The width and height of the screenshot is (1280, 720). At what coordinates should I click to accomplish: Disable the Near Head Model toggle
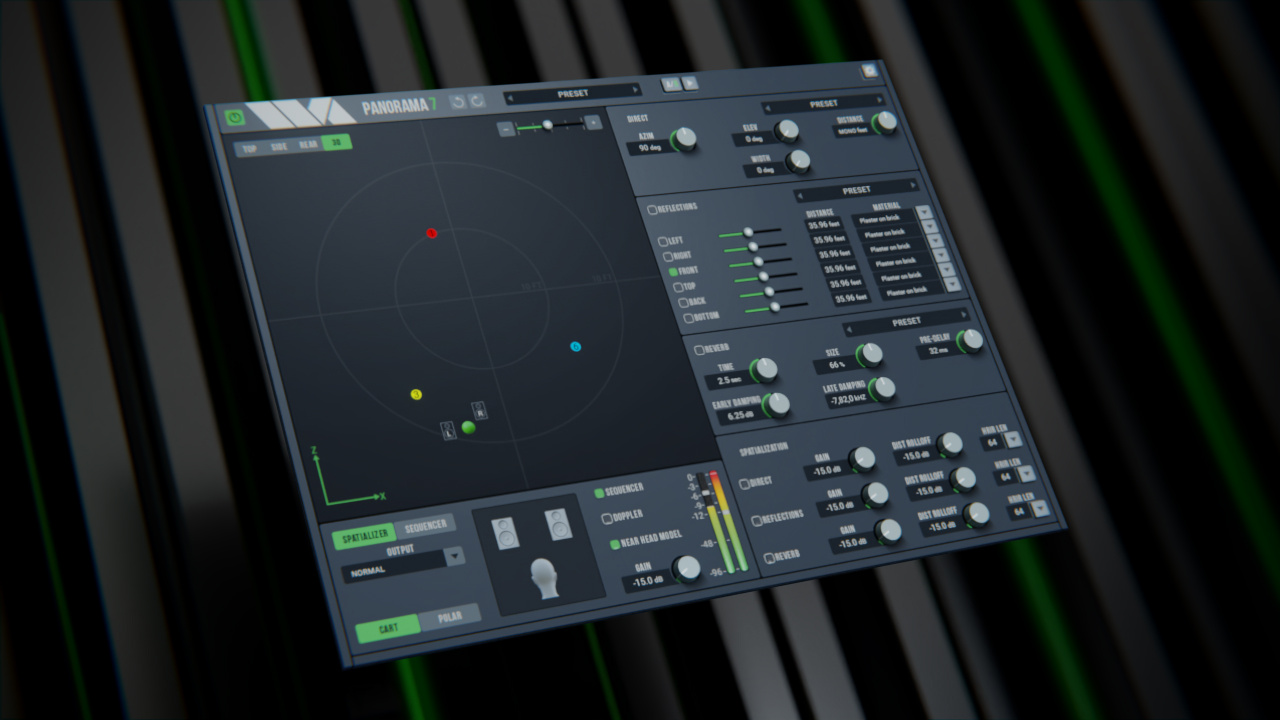pos(615,544)
